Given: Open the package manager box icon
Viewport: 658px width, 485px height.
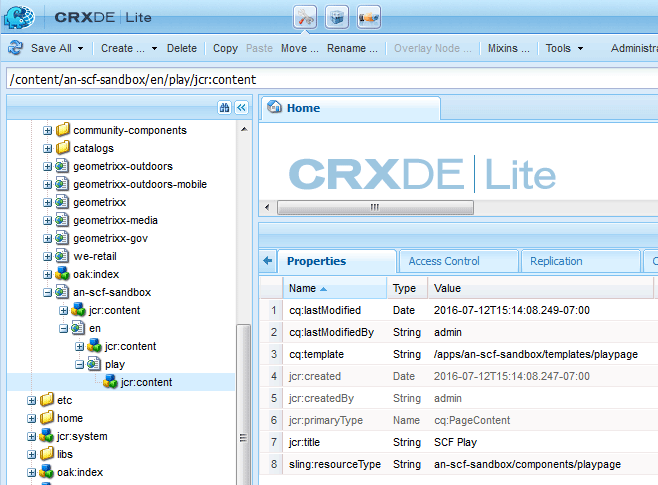Looking at the screenshot, I should [337, 18].
